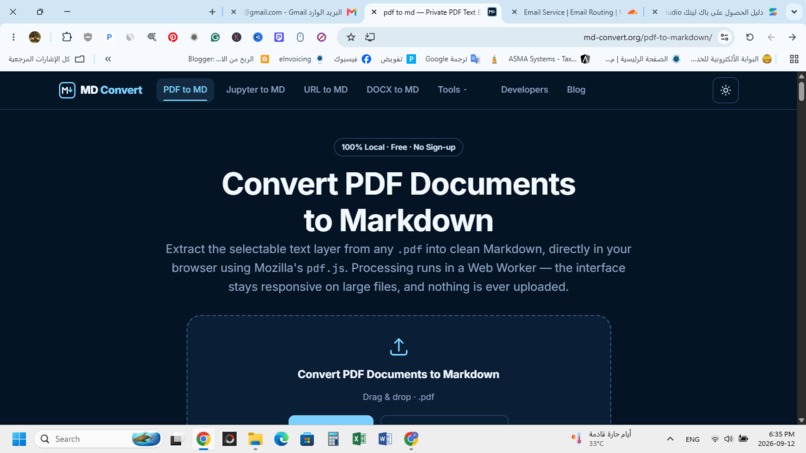Click the page vertical scrollbar thumb

801,91
